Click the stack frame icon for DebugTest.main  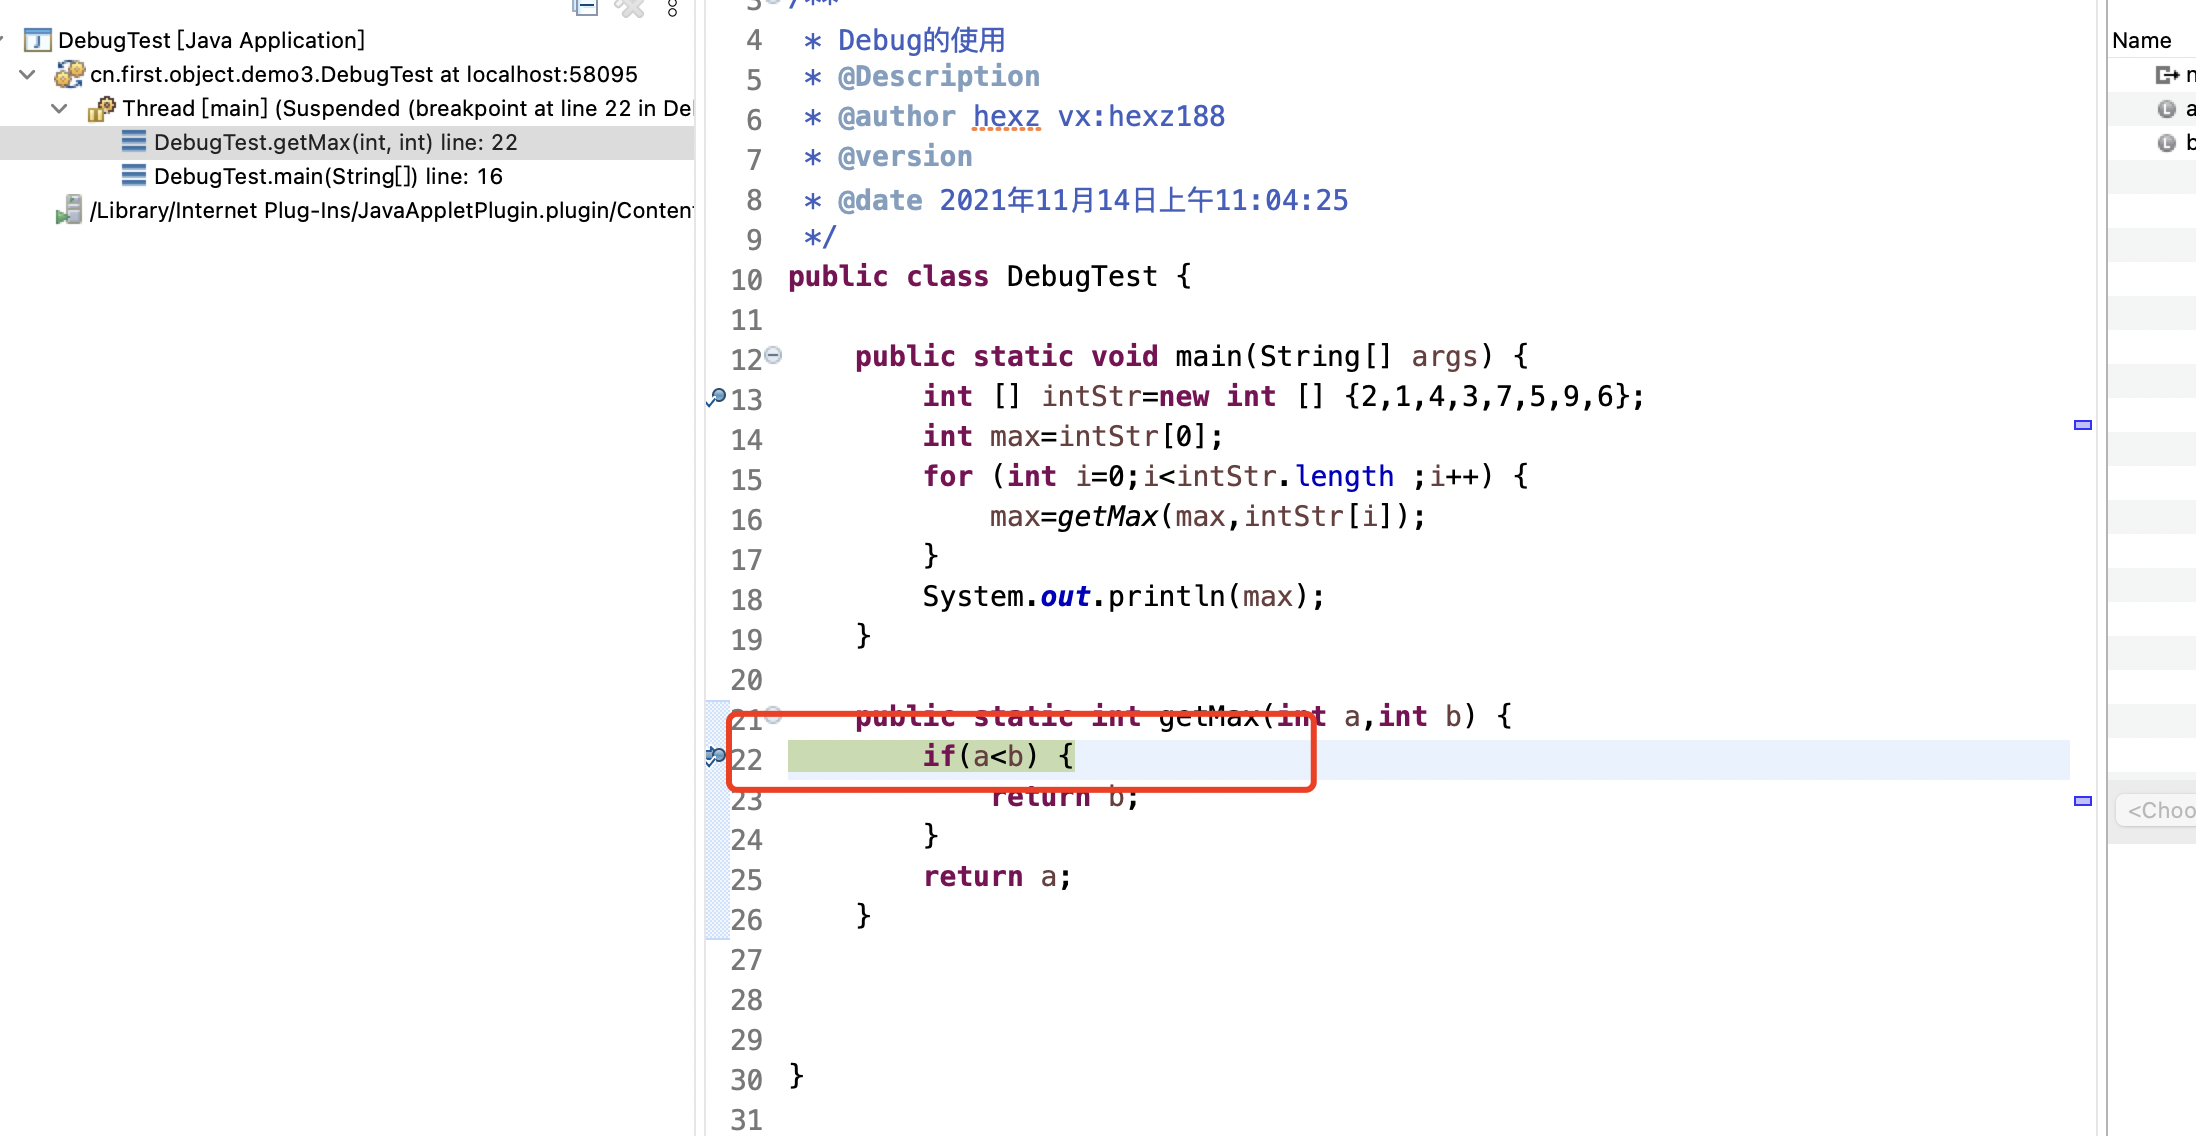click(133, 176)
